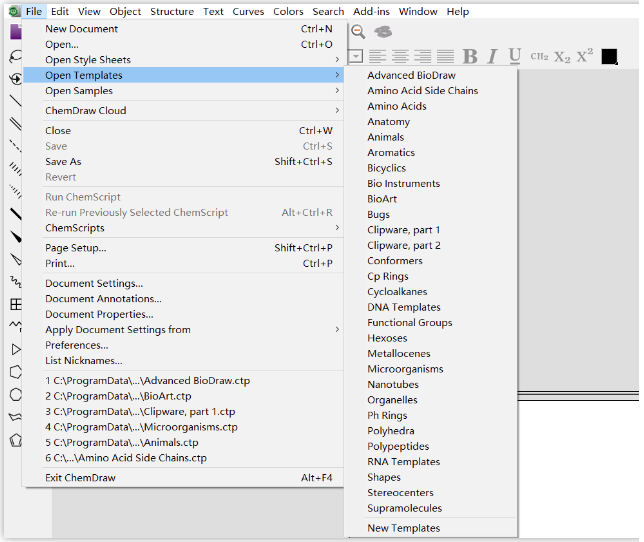This screenshot has width=644, height=542.
Task: Select the Structure Perspective tool
Action: 16,78
